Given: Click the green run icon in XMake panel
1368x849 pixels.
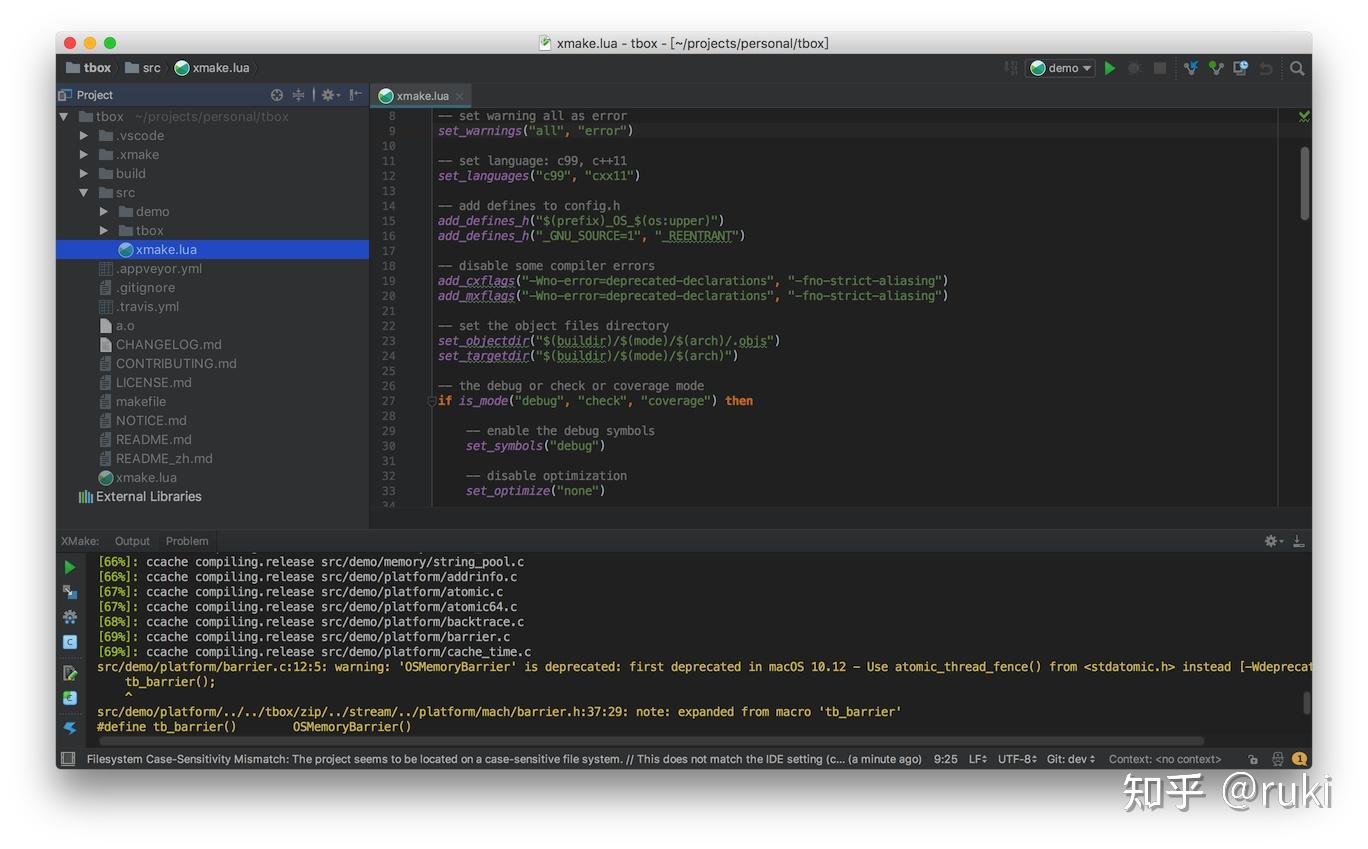Looking at the screenshot, I should click(x=70, y=567).
